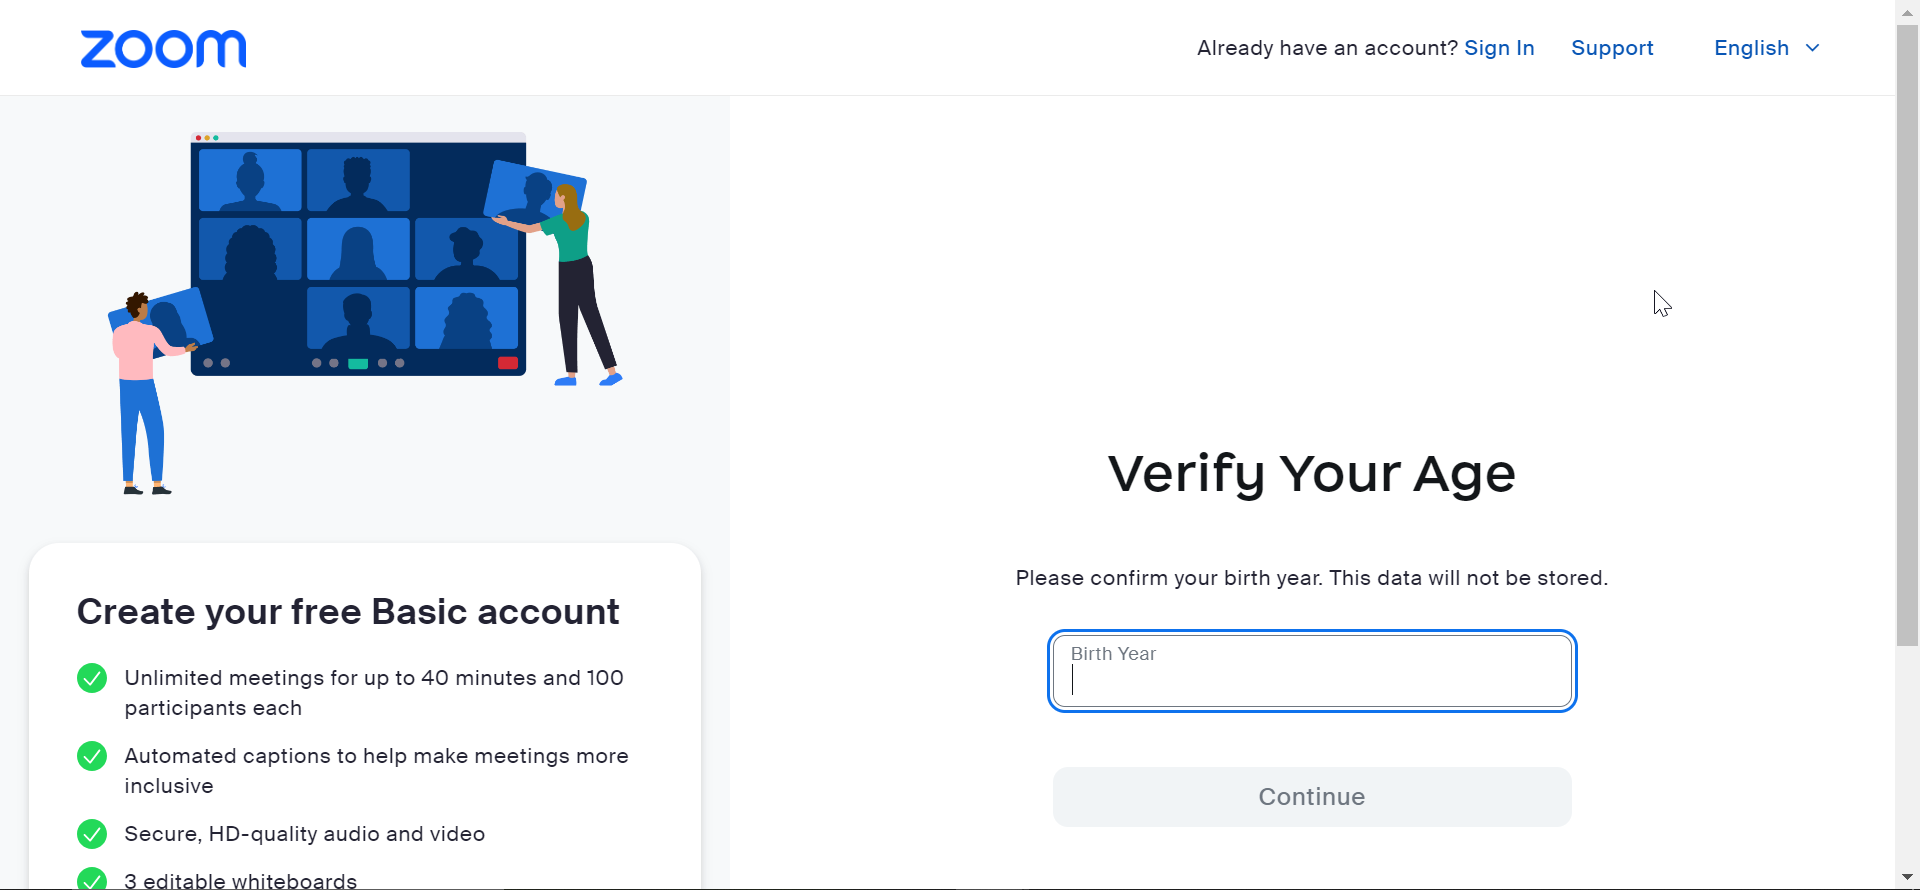
Task: Click the traffic-light dots on the illustrated window
Action: click(x=205, y=136)
